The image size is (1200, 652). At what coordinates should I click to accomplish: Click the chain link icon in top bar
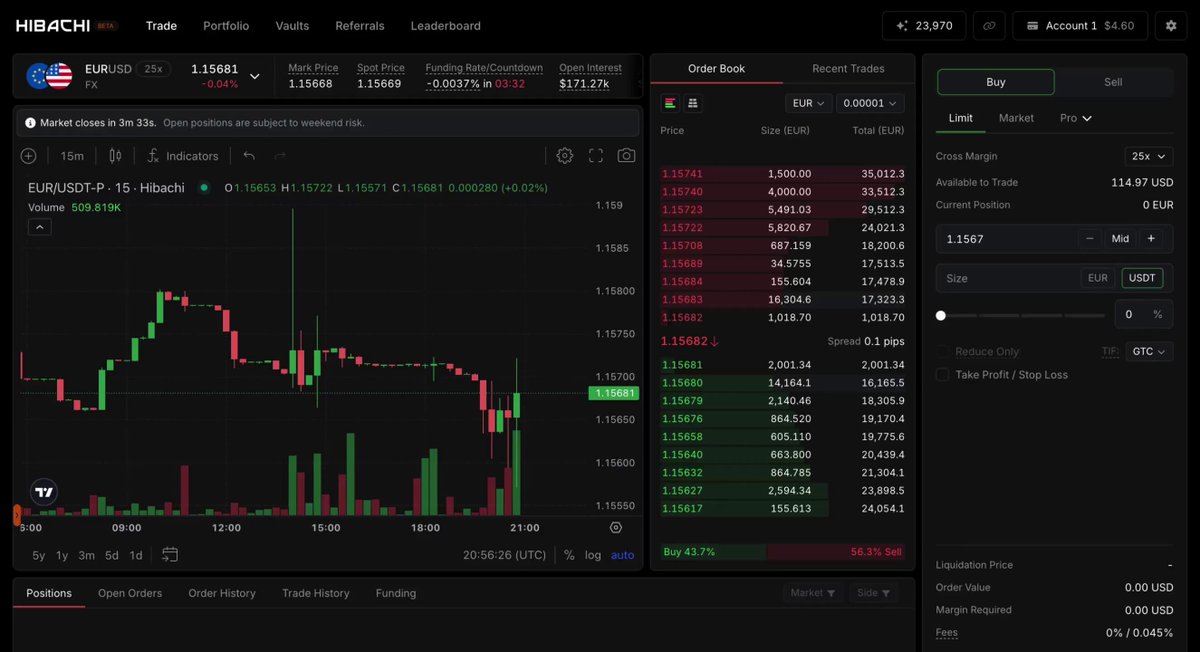989,26
